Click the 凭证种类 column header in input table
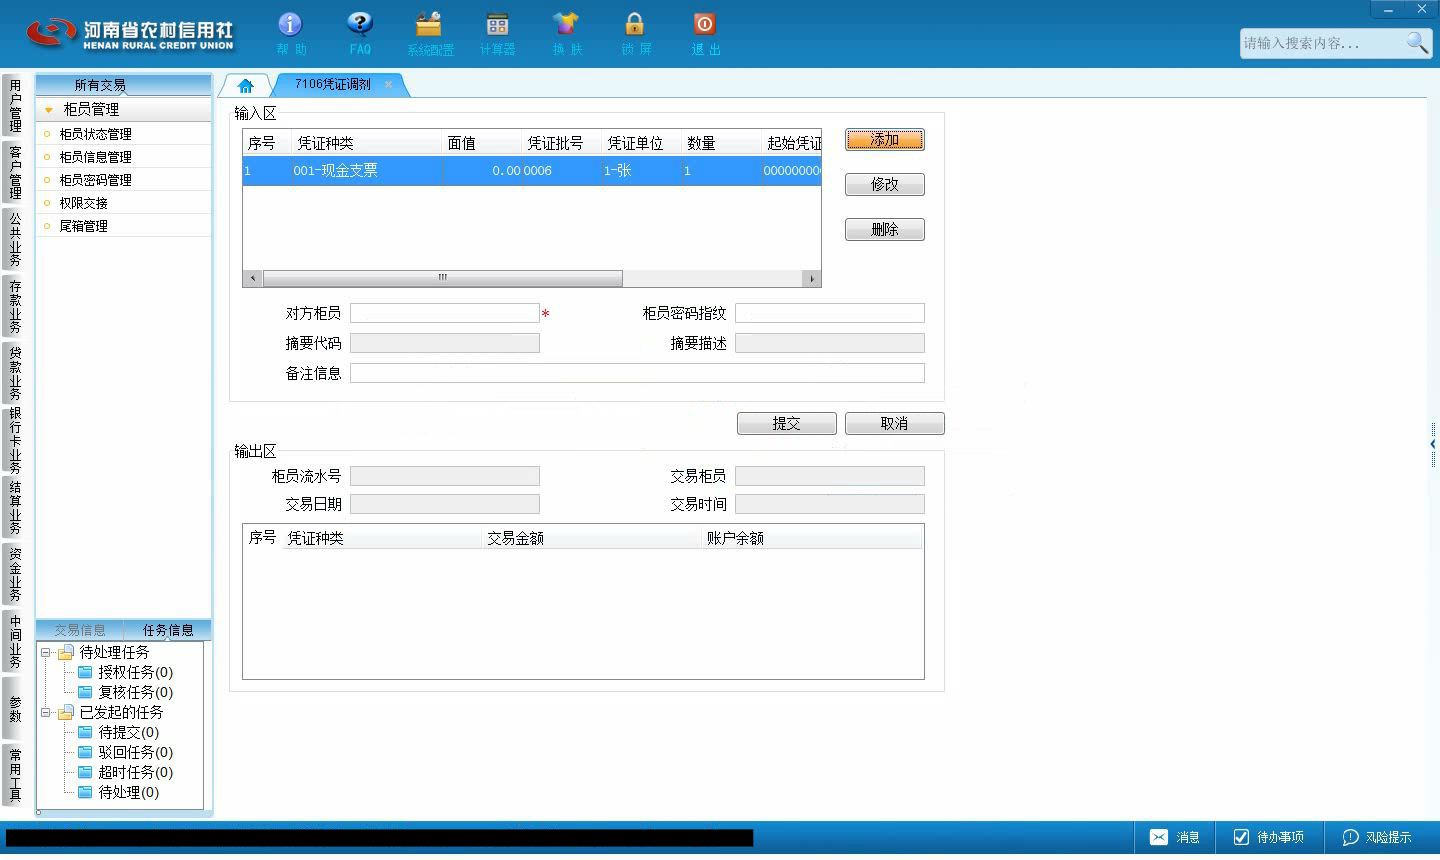 (x=366, y=143)
